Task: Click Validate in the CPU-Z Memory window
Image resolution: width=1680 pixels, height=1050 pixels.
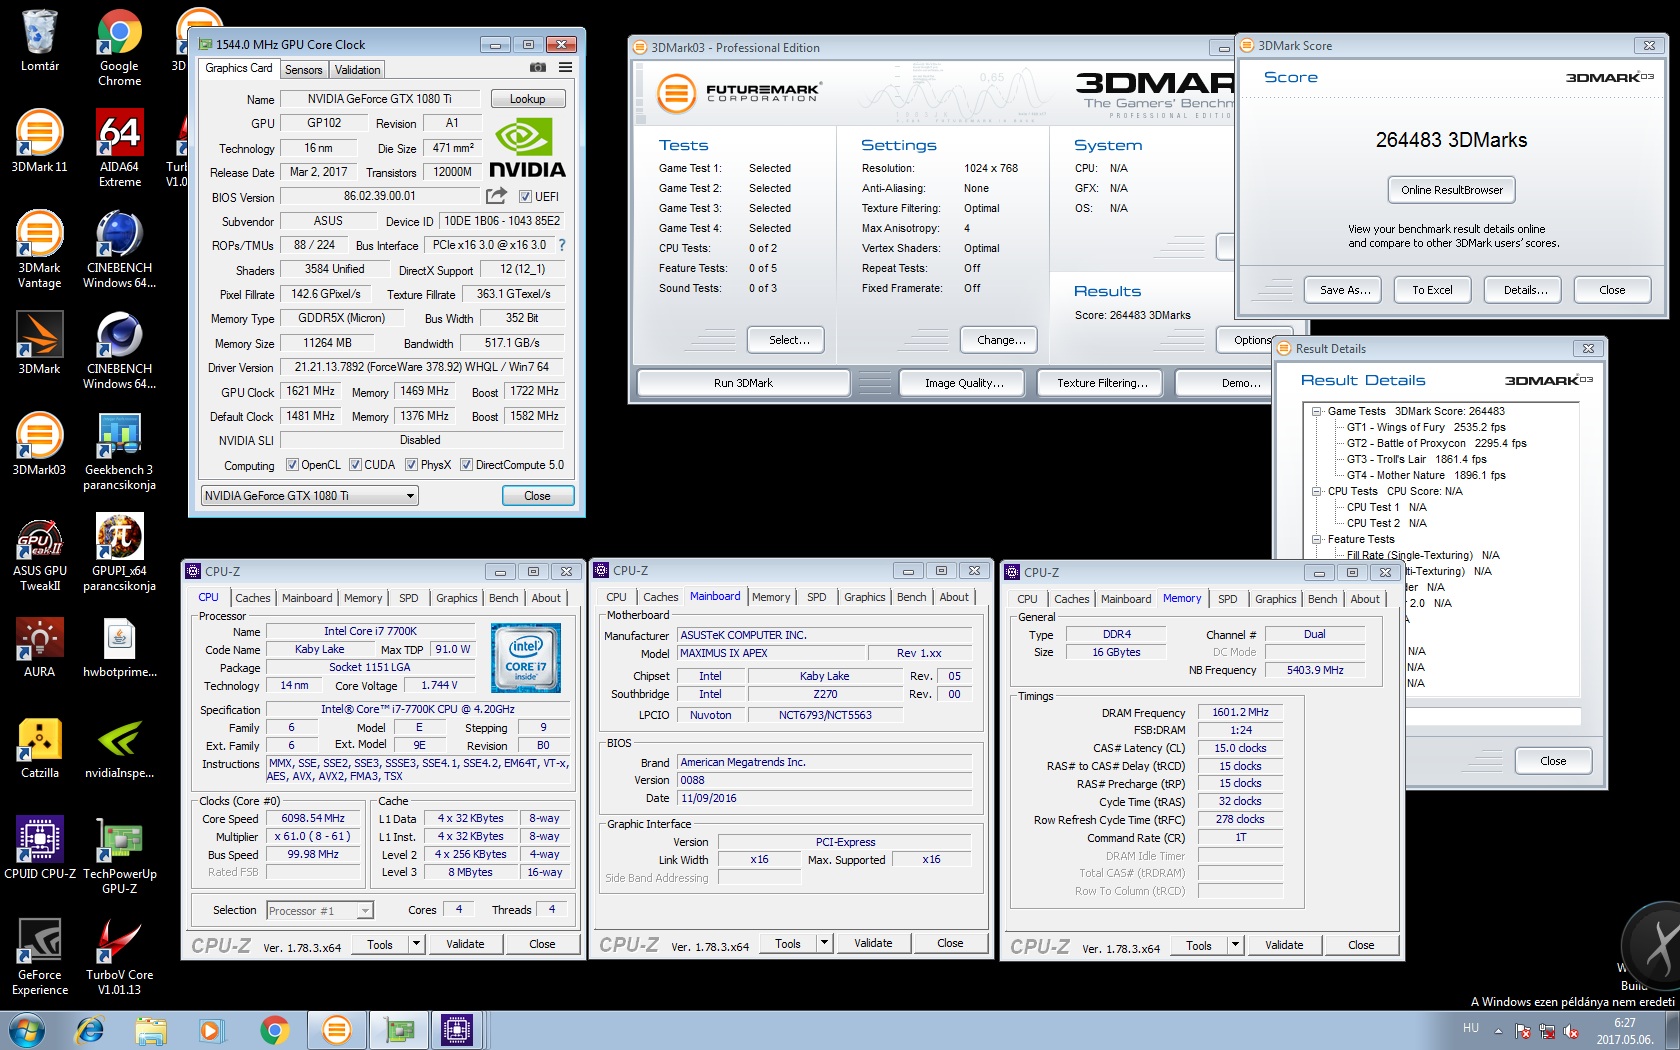Action: (1284, 945)
